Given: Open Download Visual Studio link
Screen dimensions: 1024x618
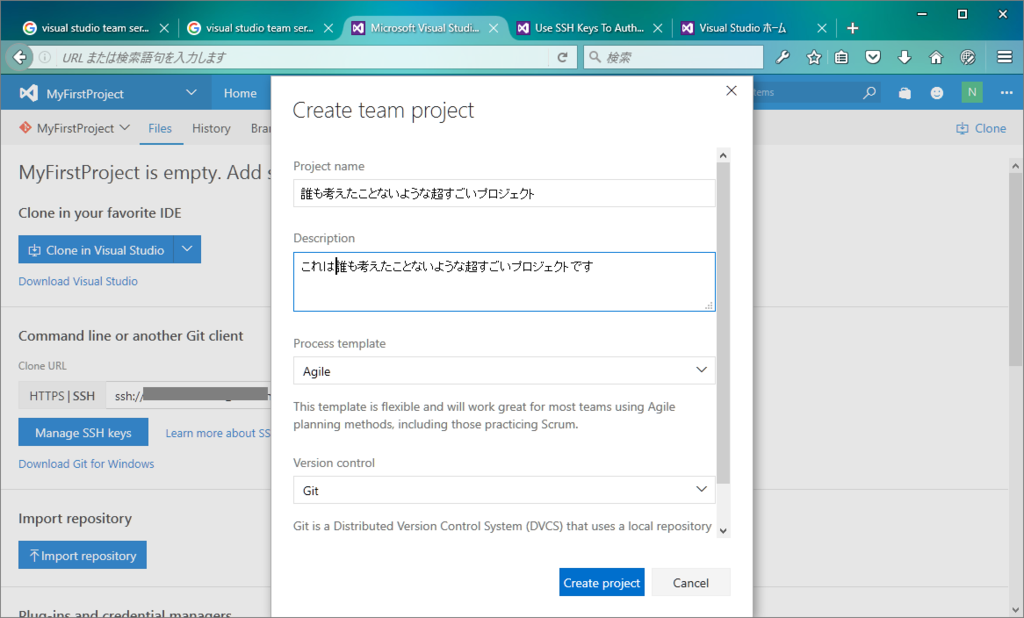Looking at the screenshot, I should [x=78, y=282].
